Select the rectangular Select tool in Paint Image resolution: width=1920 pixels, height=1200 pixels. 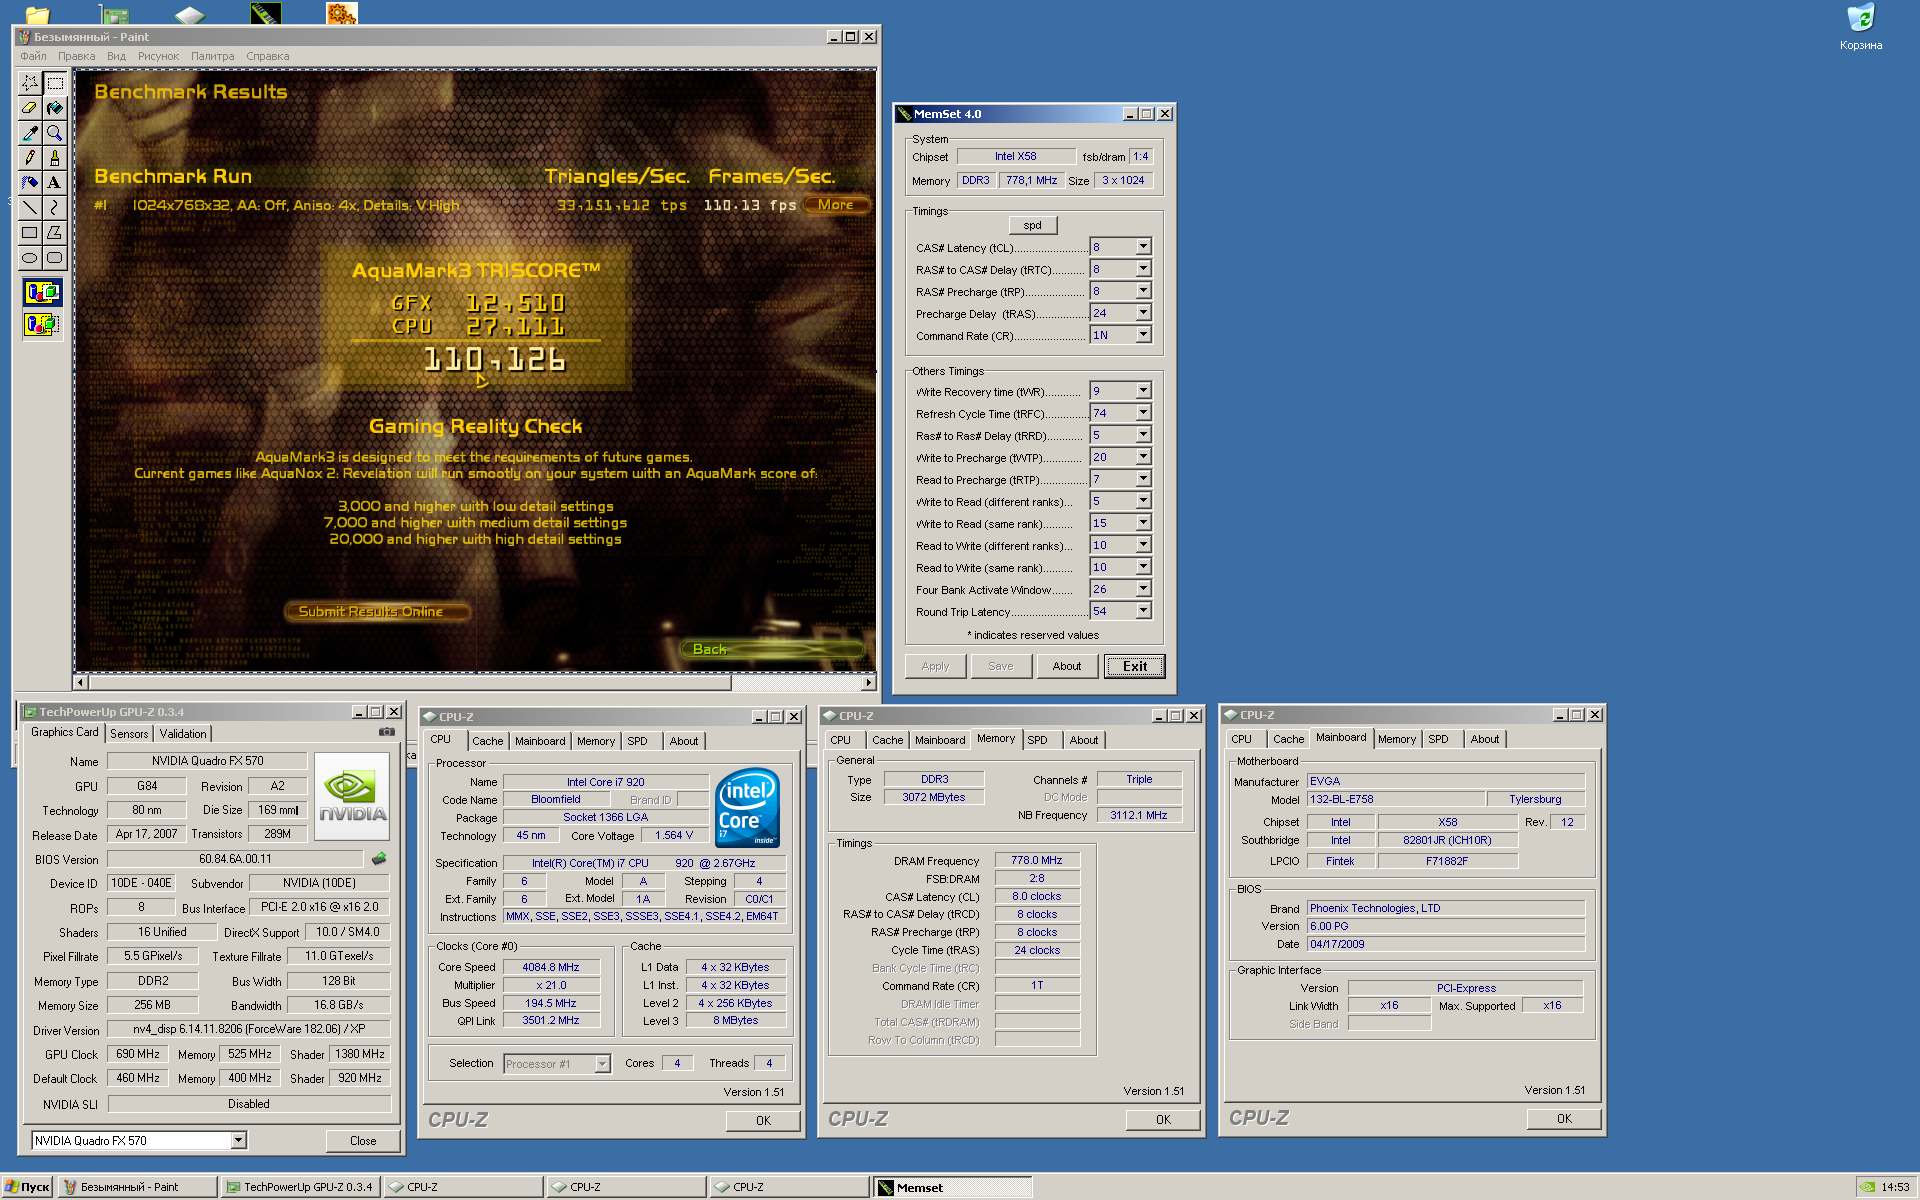tap(55, 83)
